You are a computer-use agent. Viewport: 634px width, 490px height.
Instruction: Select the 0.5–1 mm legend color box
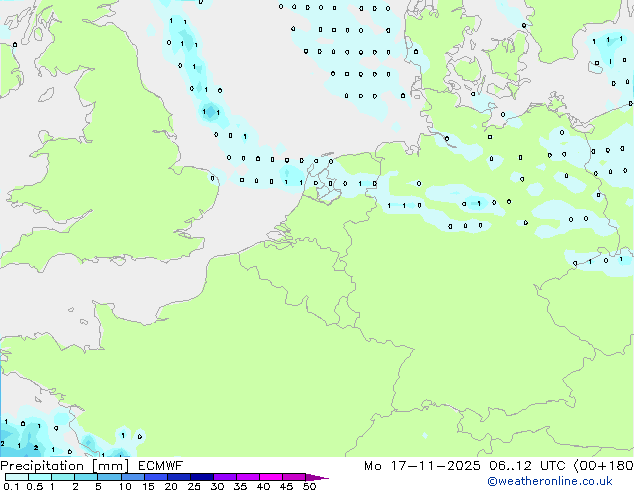click(40, 477)
